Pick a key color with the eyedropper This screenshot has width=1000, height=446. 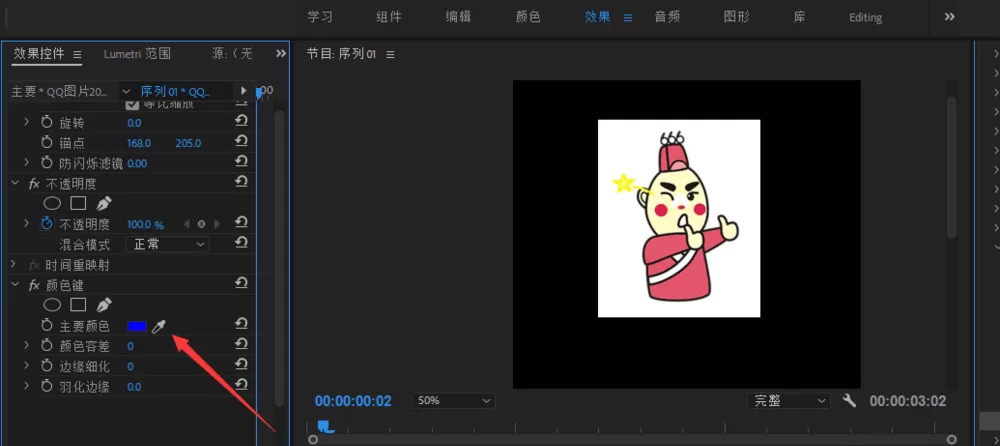(x=158, y=327)
